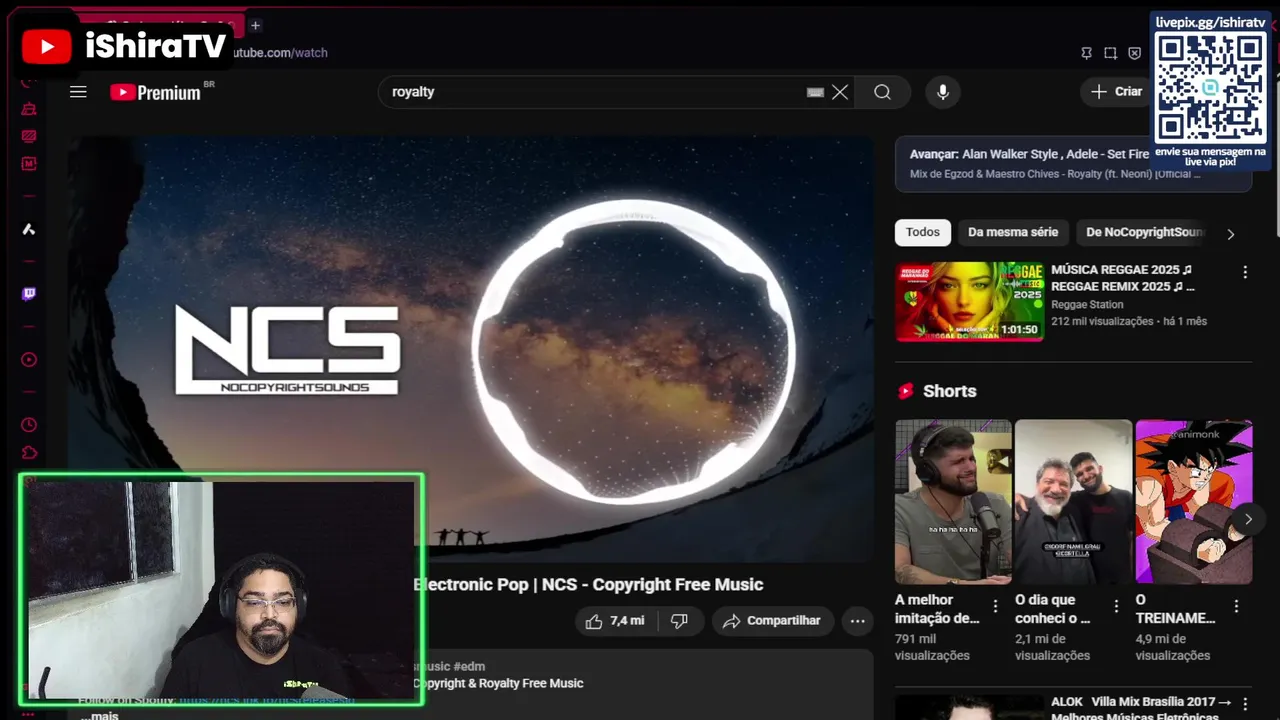
Task: Open more actions three-dot menu under video
Action: 857,621
